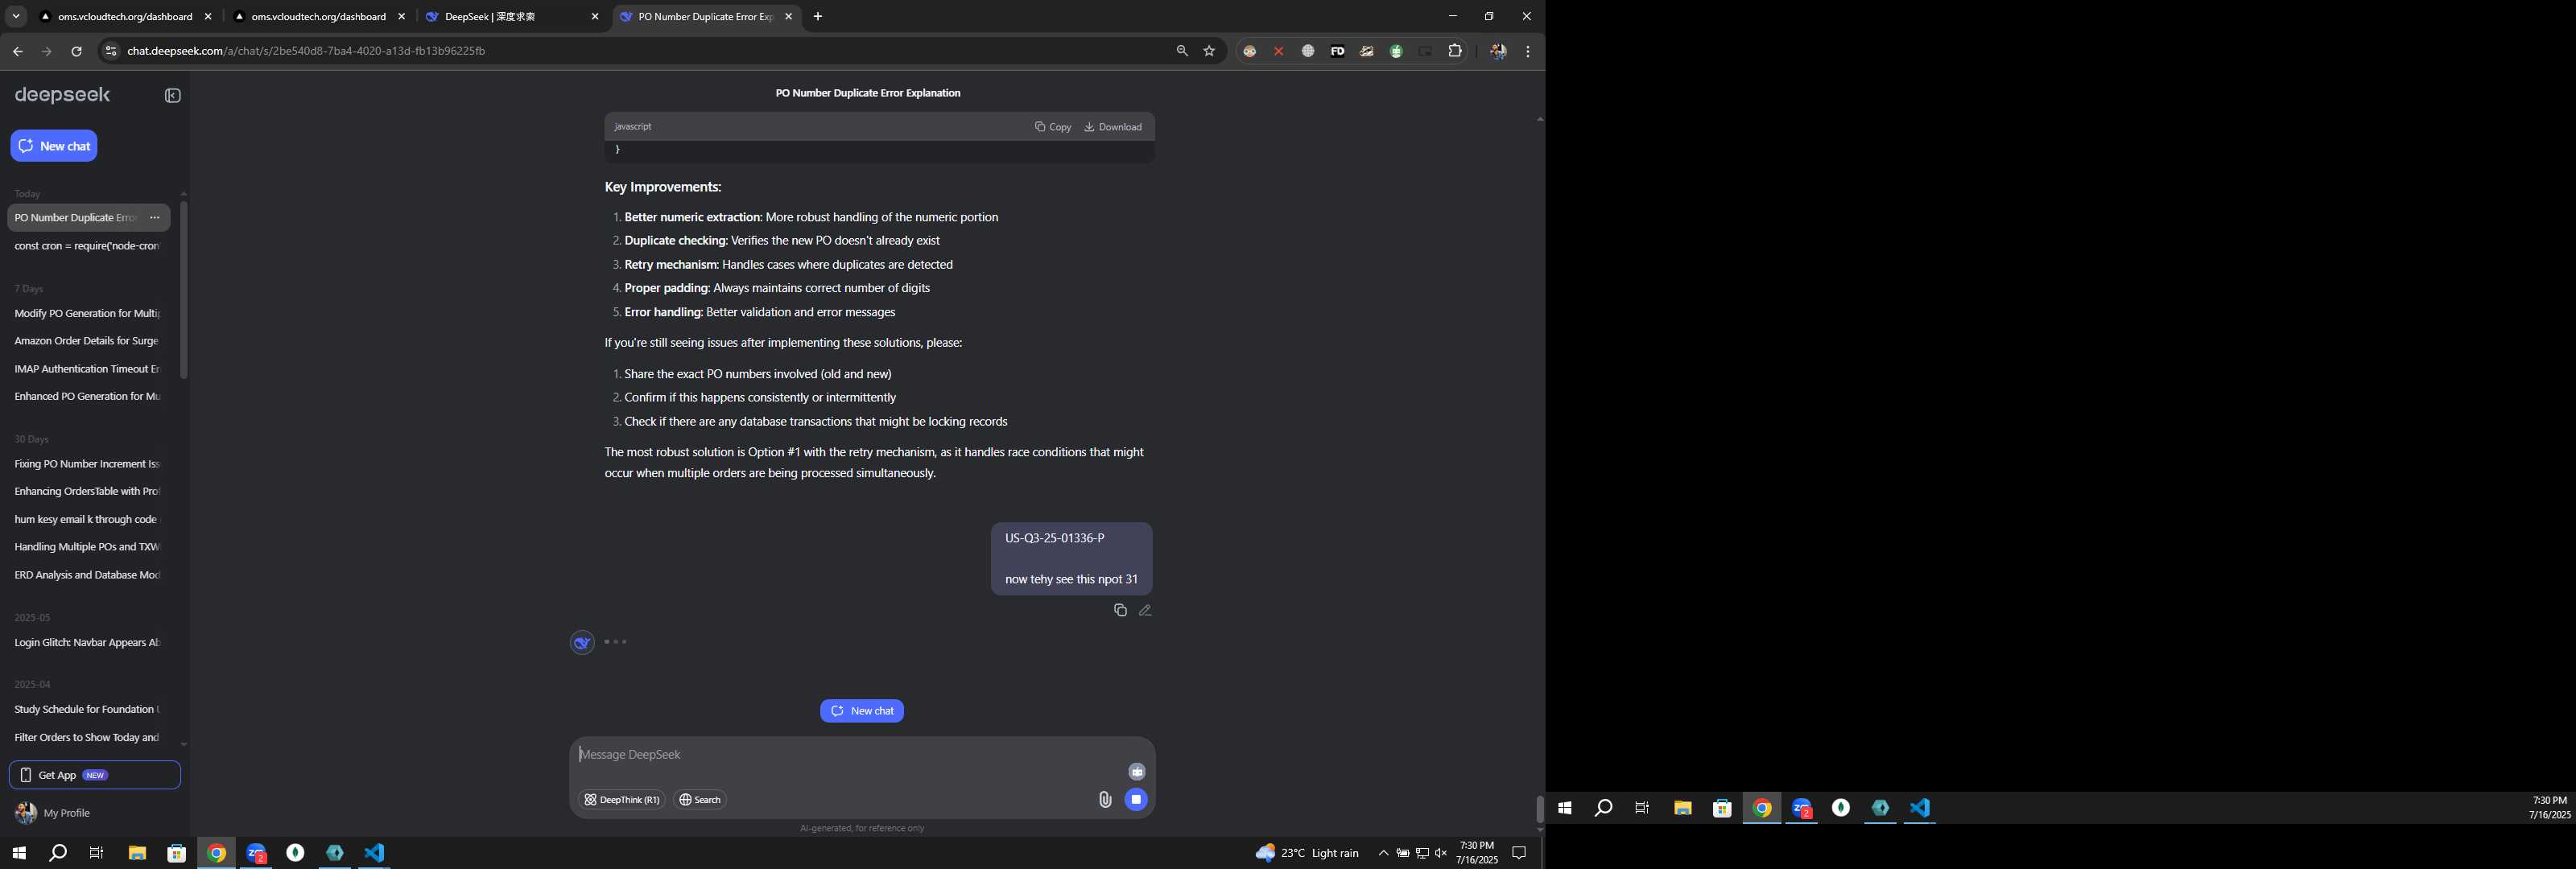Stop the response with the blue stop button

click(x=1136, y=800)
